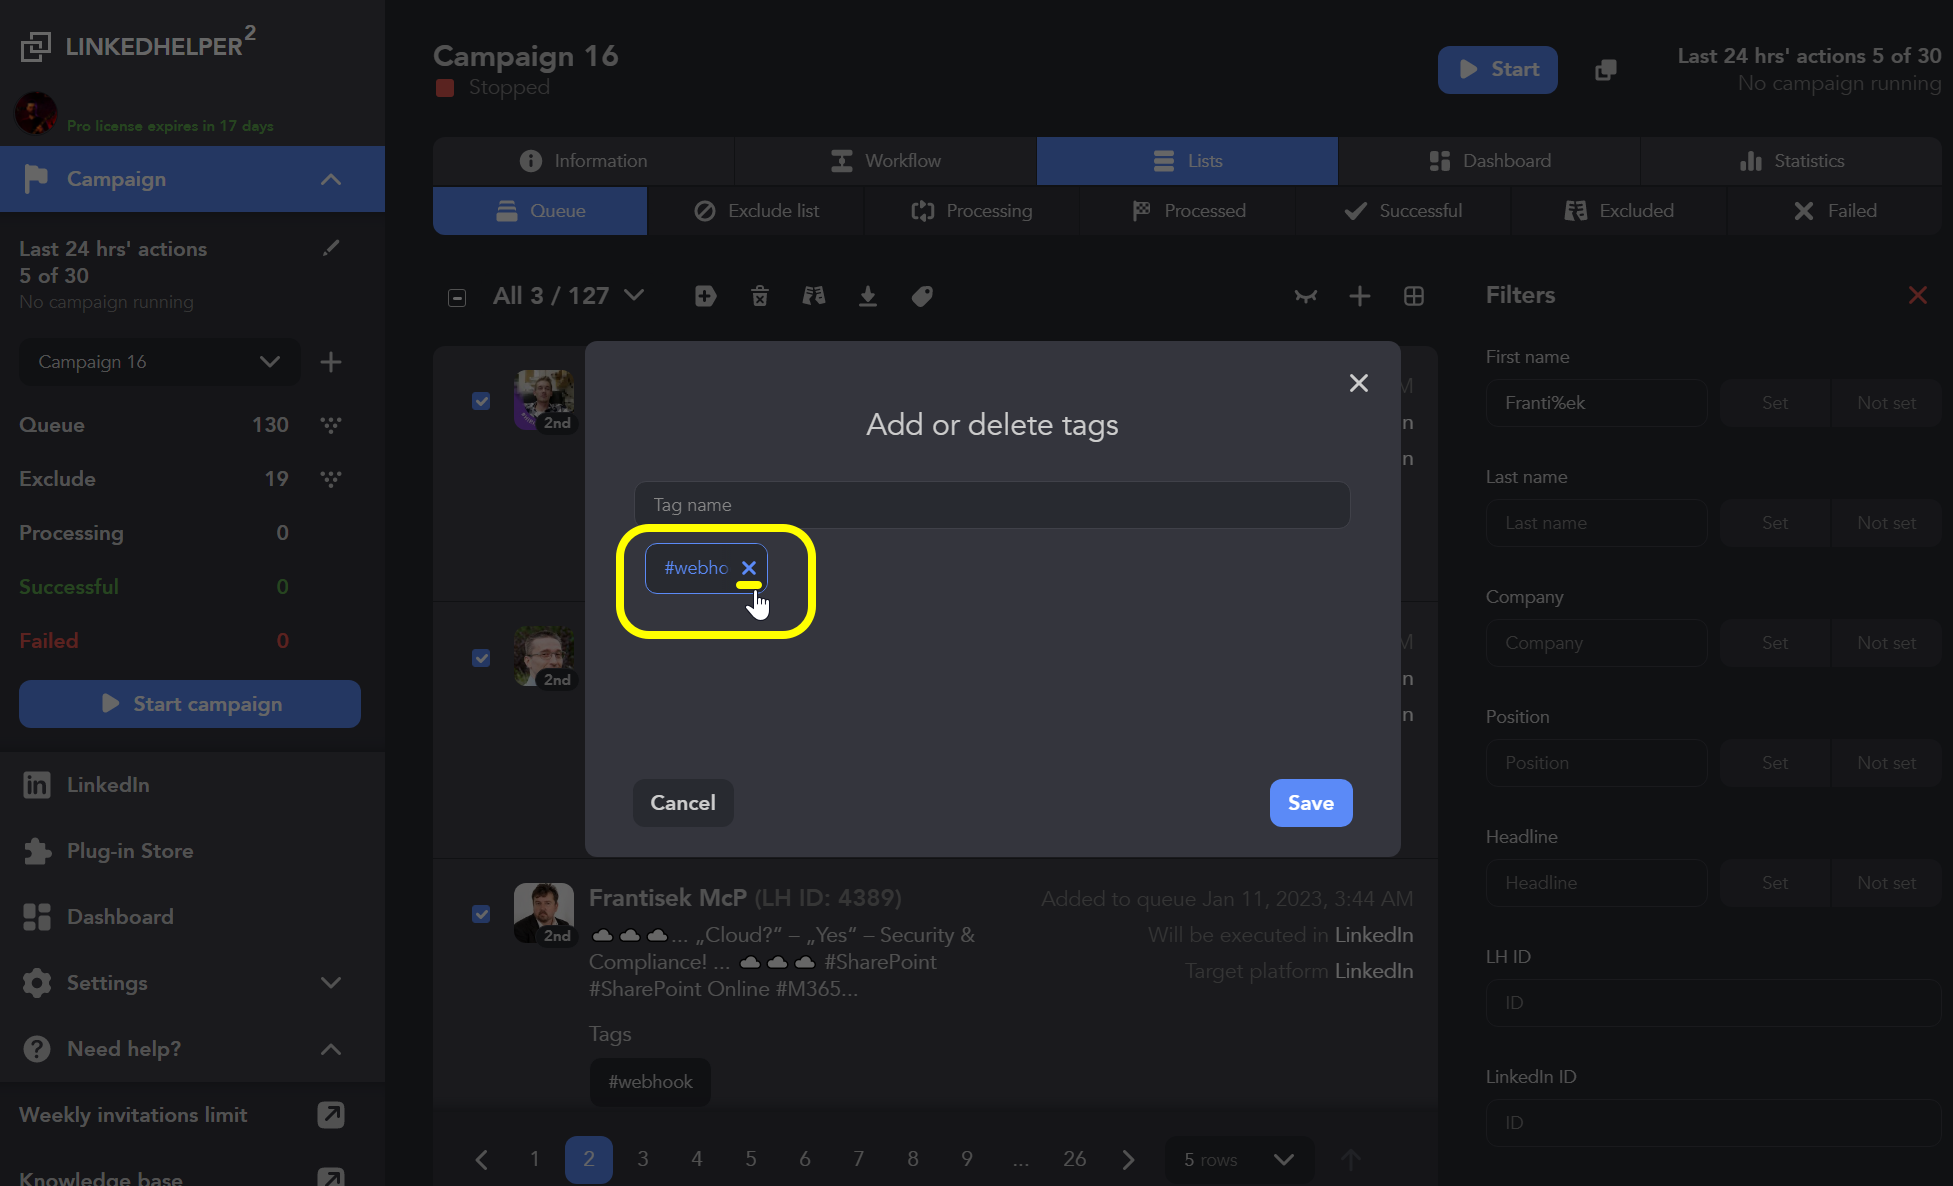Toggle Set for the Position filter
The image size is (1953, 1186).
[1775, 763]
